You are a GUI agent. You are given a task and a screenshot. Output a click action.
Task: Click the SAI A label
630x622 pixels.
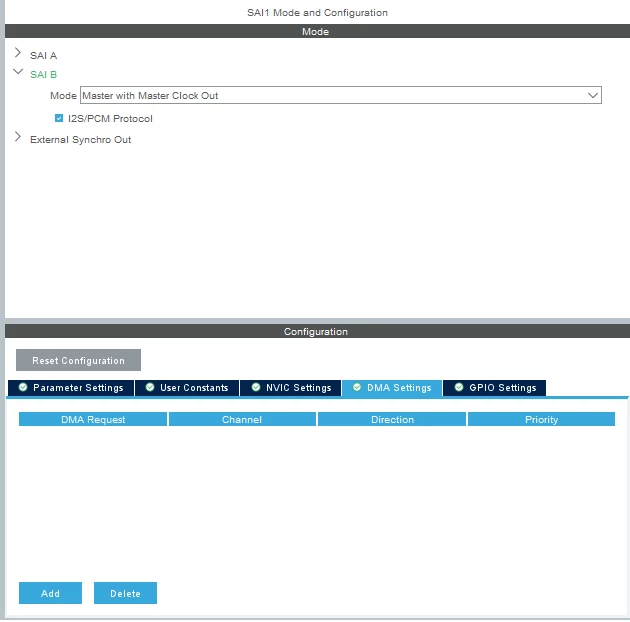[43, 55]
